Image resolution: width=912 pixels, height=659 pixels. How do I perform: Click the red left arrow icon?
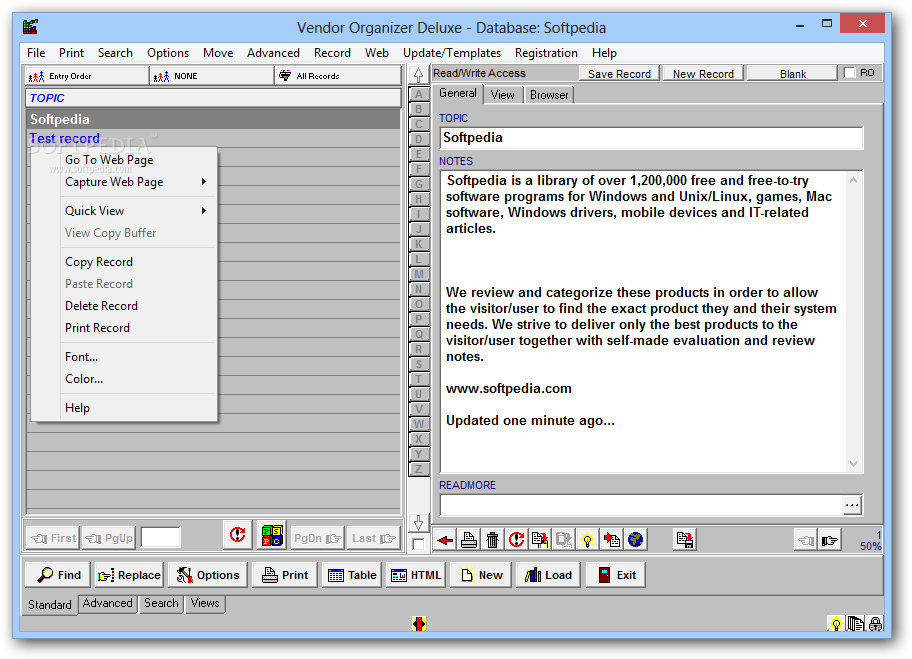coord(446,540)
